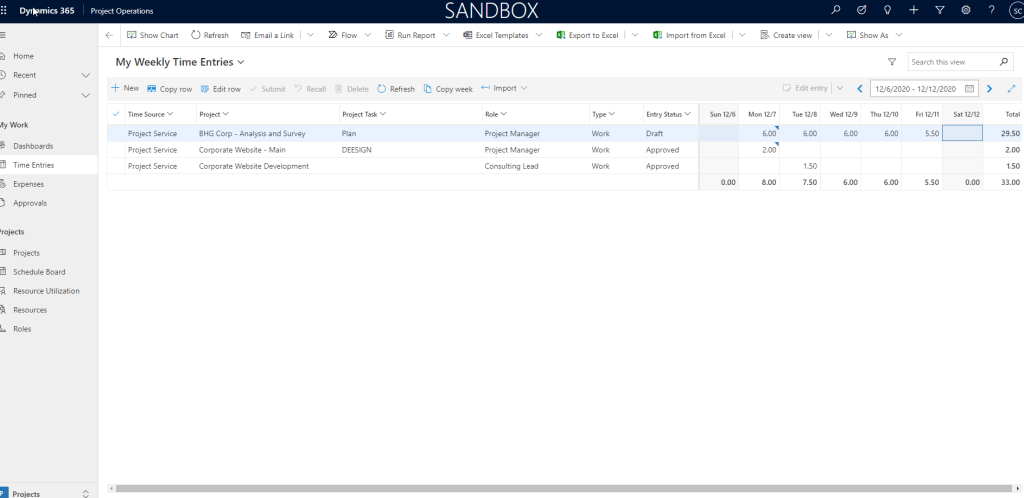Image resolution: width=1024 pixels, height=498 pixels.
Task: Open the Settings gear icon
Action: coord(965,10)
